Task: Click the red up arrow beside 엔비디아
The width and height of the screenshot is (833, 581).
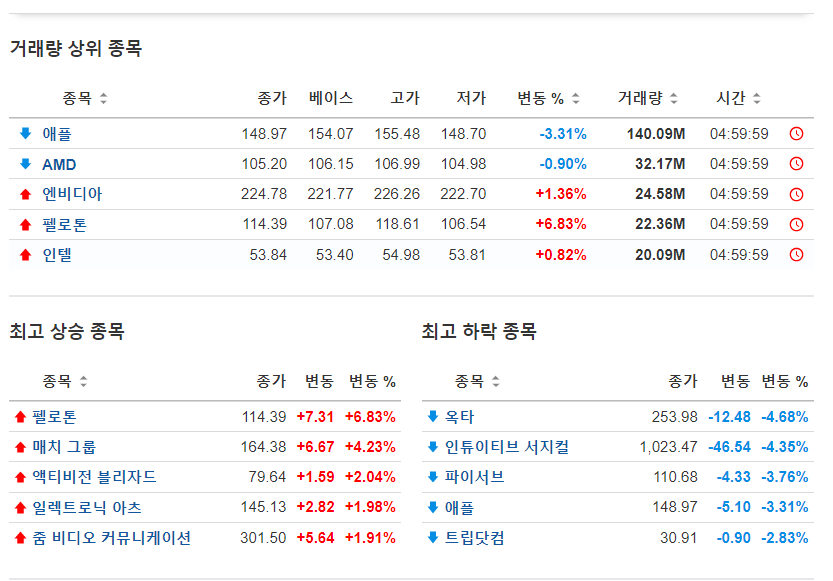Action: pyautogui.click(x=26, y=194)
